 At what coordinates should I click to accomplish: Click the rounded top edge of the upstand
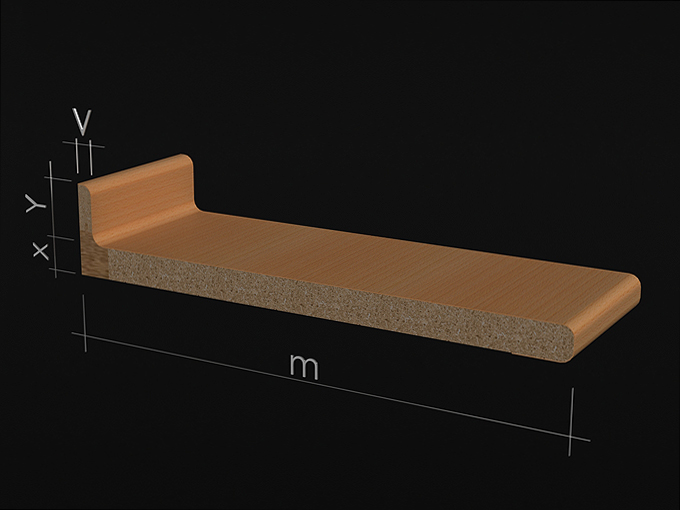click(134, 169)
